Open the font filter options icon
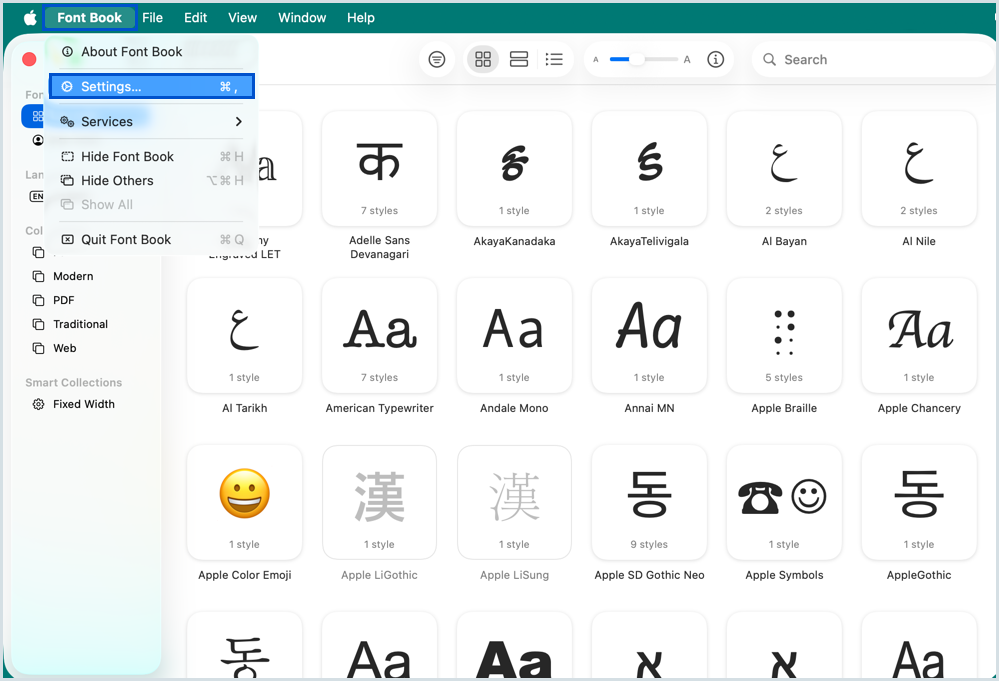999x681 pixels. click(x=437, y=59)
